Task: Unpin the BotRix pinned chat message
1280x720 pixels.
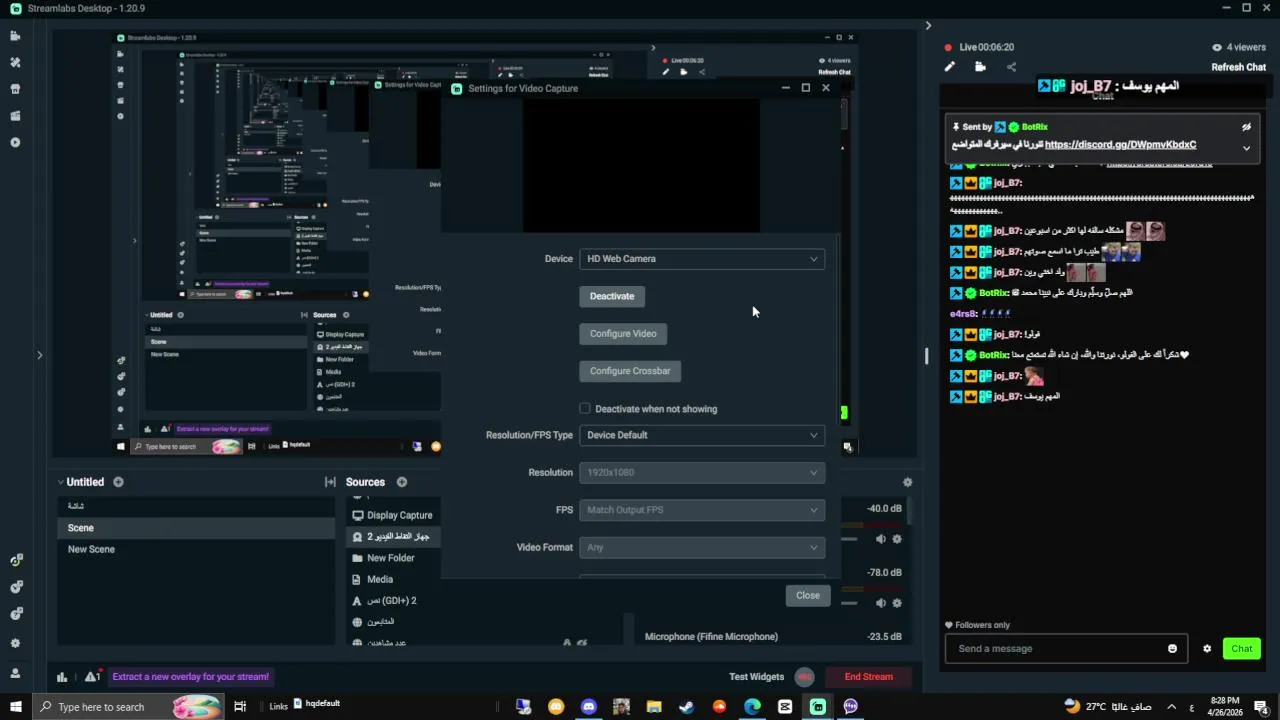Action: [x=1246, y=127]
